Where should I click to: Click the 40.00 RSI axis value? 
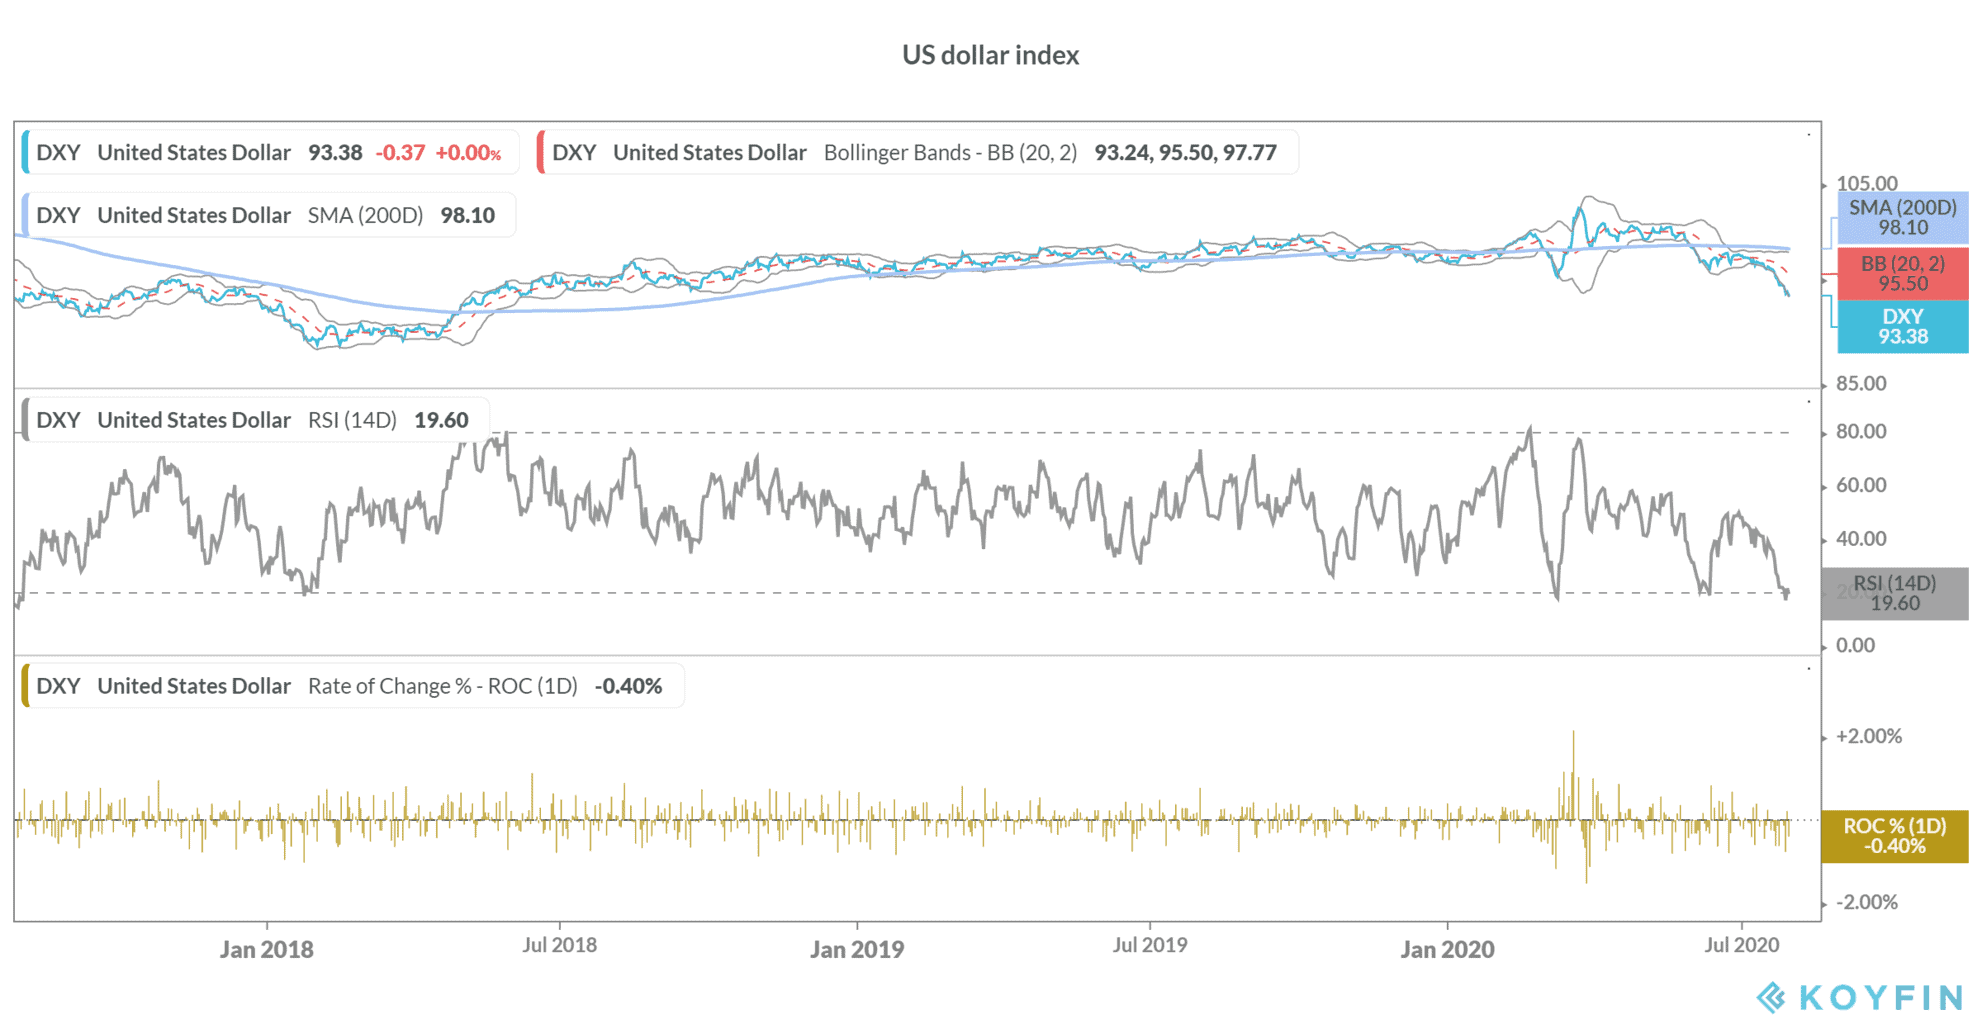click(1861, 539)
